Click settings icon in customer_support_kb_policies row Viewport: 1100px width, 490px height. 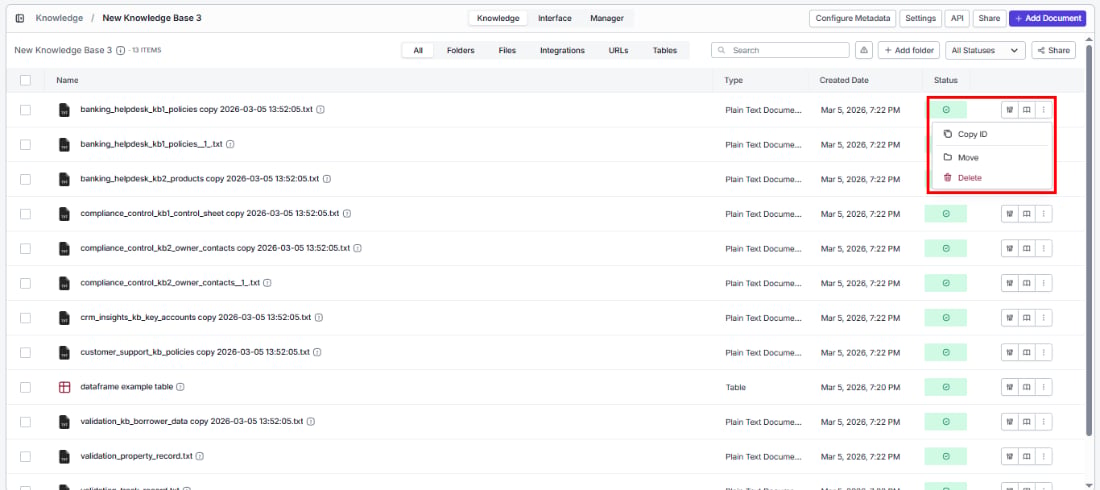[x=1010, y=352]
